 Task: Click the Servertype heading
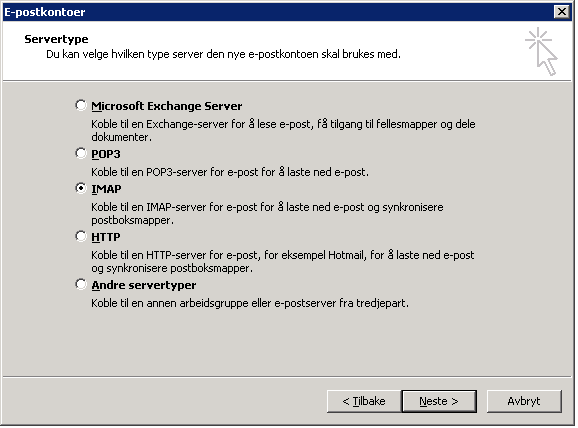coord(56,39)
